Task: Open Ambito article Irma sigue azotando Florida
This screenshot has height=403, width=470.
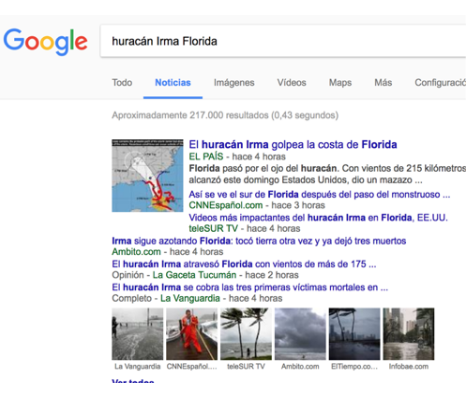Action: 259,241
